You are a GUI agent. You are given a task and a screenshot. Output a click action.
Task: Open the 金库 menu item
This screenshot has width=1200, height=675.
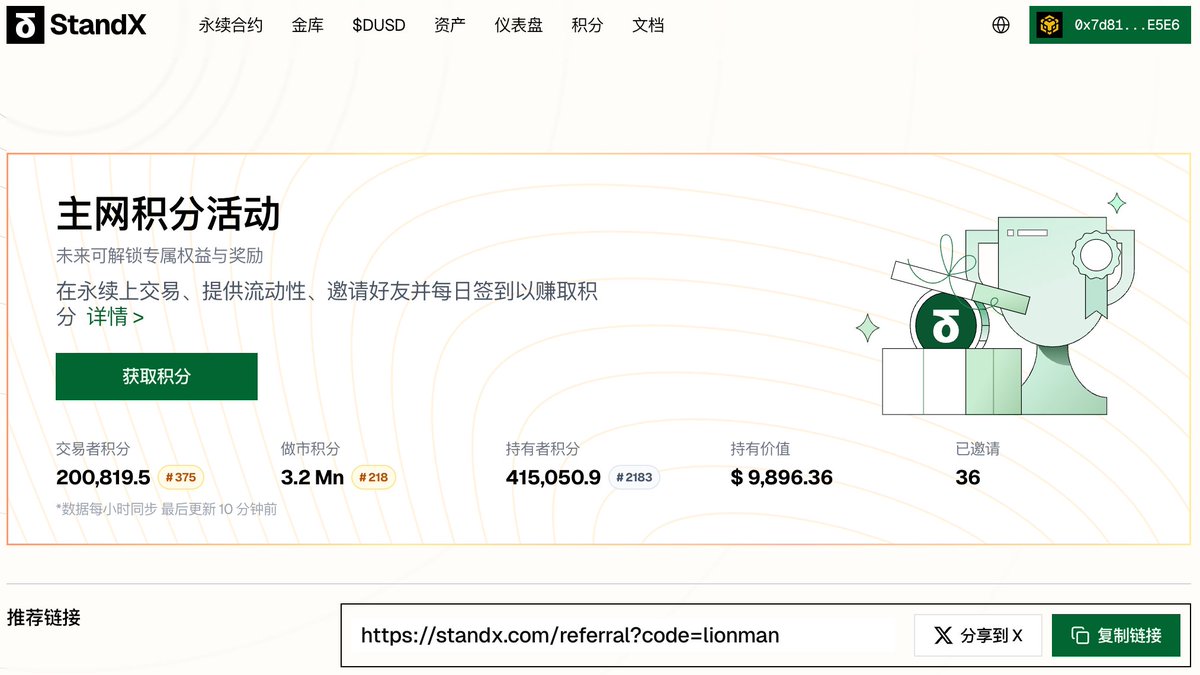(x=308, y=25)
